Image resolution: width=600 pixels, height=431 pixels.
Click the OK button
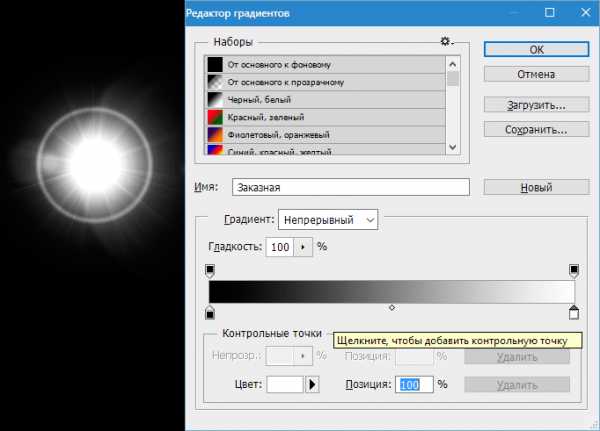pos(536,49)
